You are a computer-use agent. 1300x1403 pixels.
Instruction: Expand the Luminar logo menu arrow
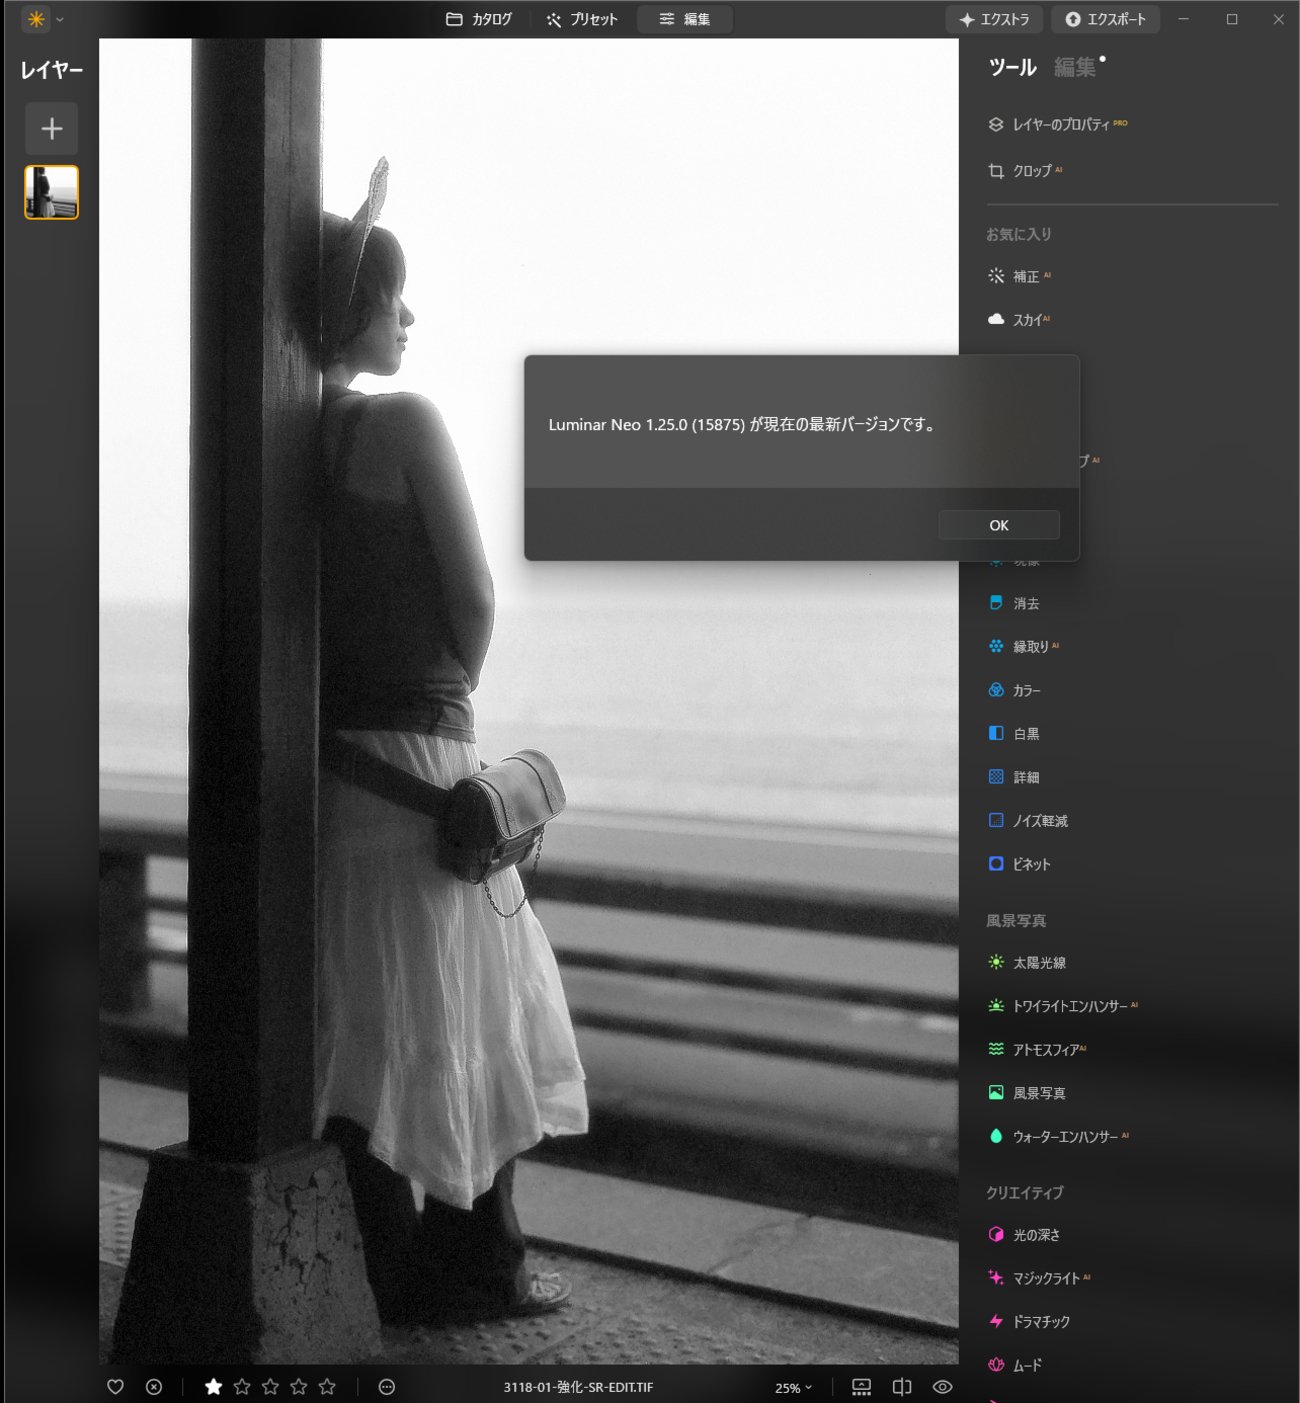tap(58, 19)
